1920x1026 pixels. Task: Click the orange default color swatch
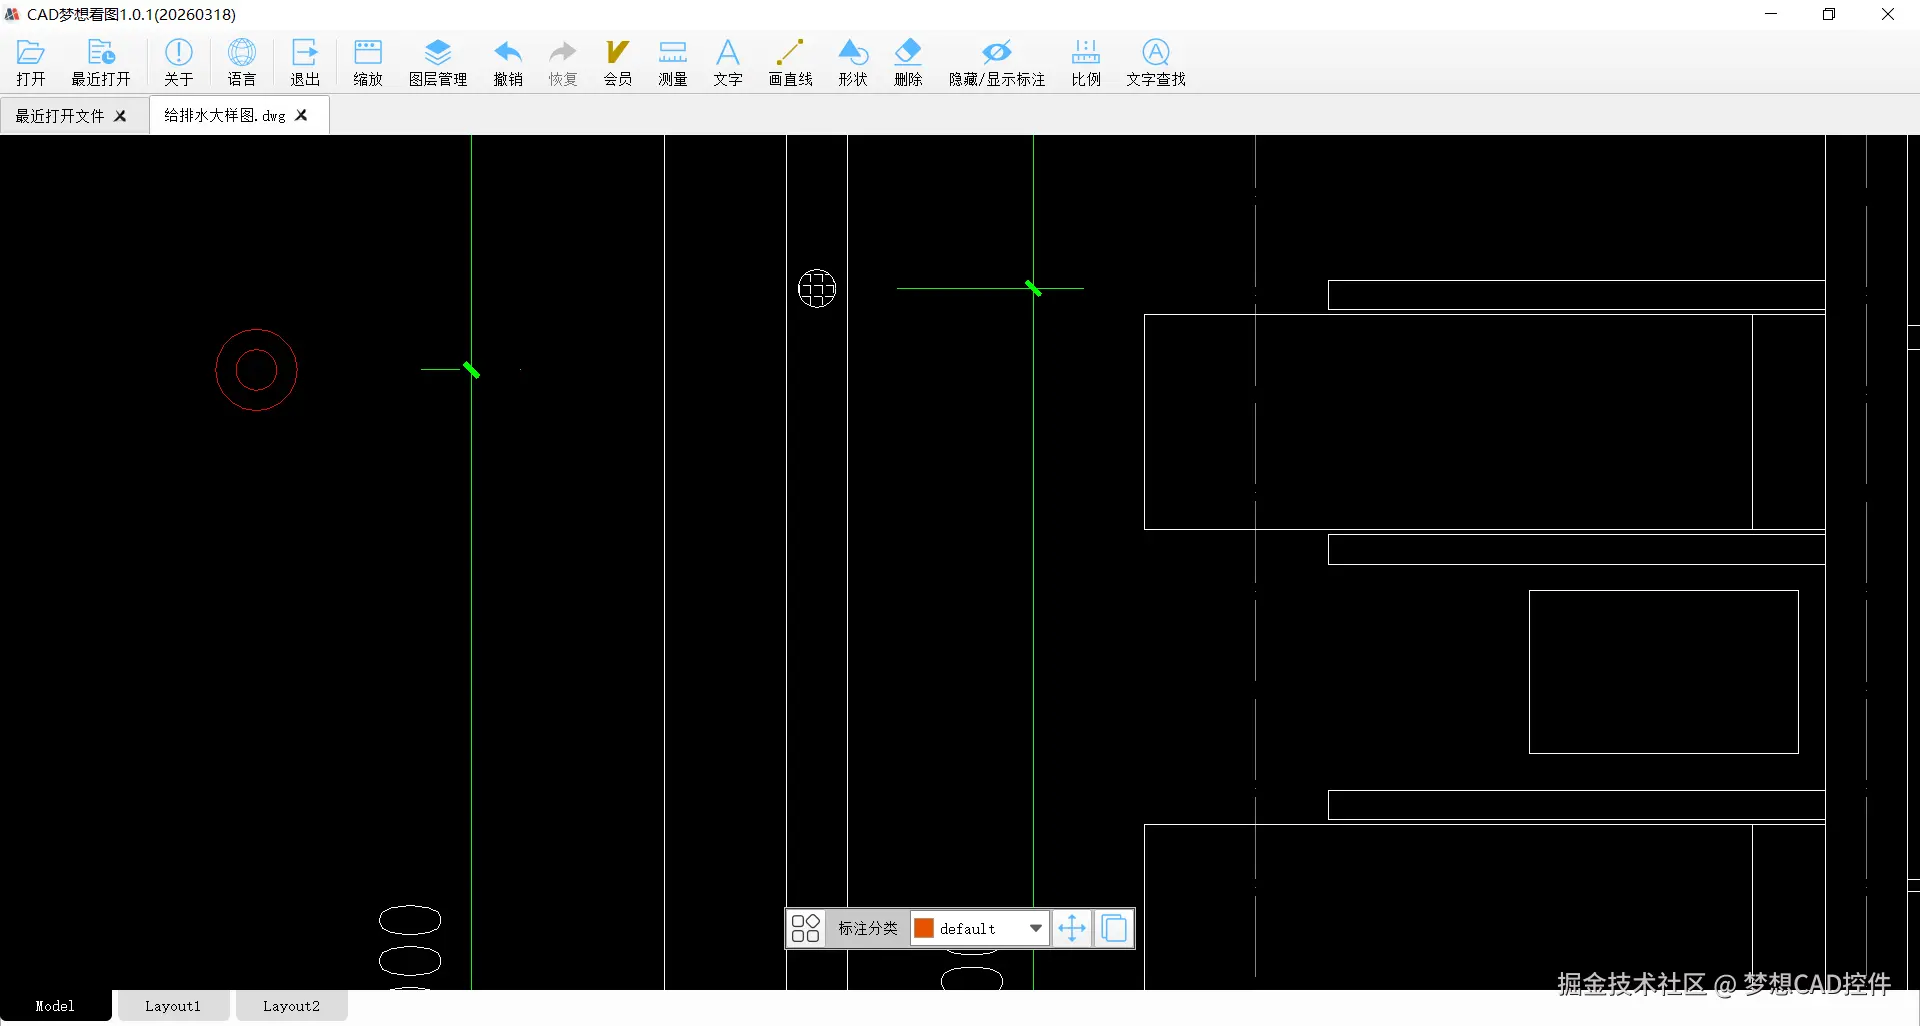click(x=925, y=929)
